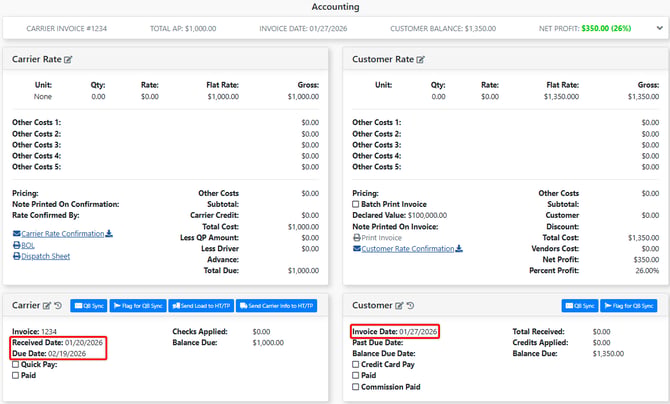
Task: Mark the customer as Paid
Action: tap(356, 375)
